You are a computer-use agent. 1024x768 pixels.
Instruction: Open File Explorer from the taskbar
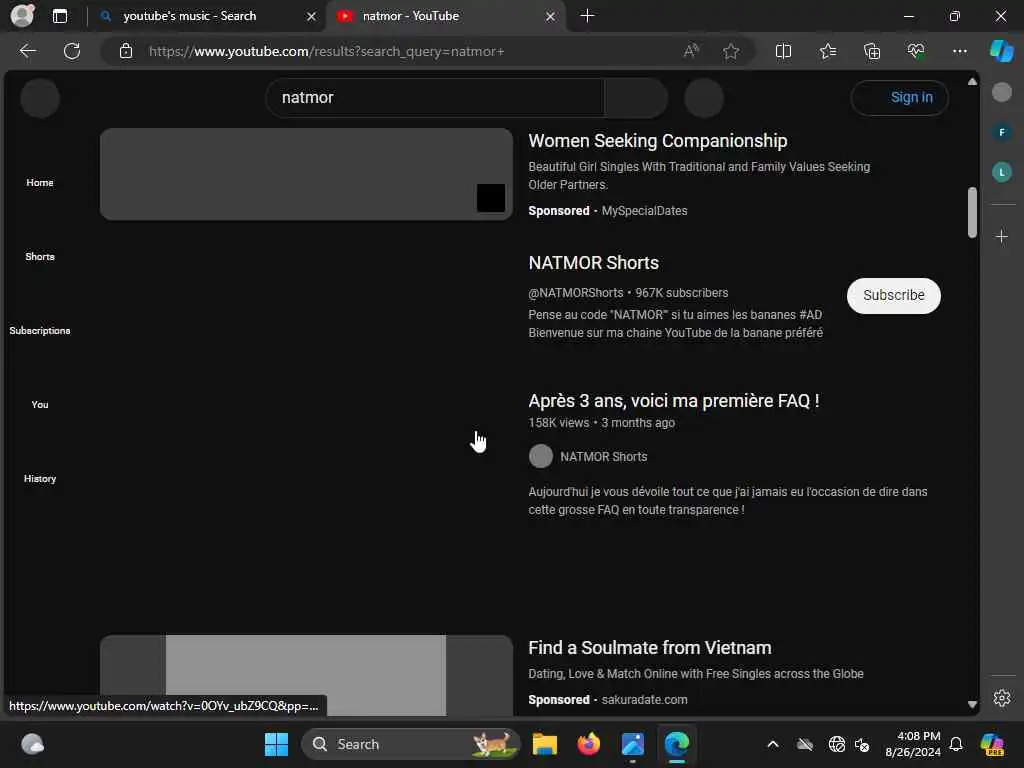click(545, 744)
